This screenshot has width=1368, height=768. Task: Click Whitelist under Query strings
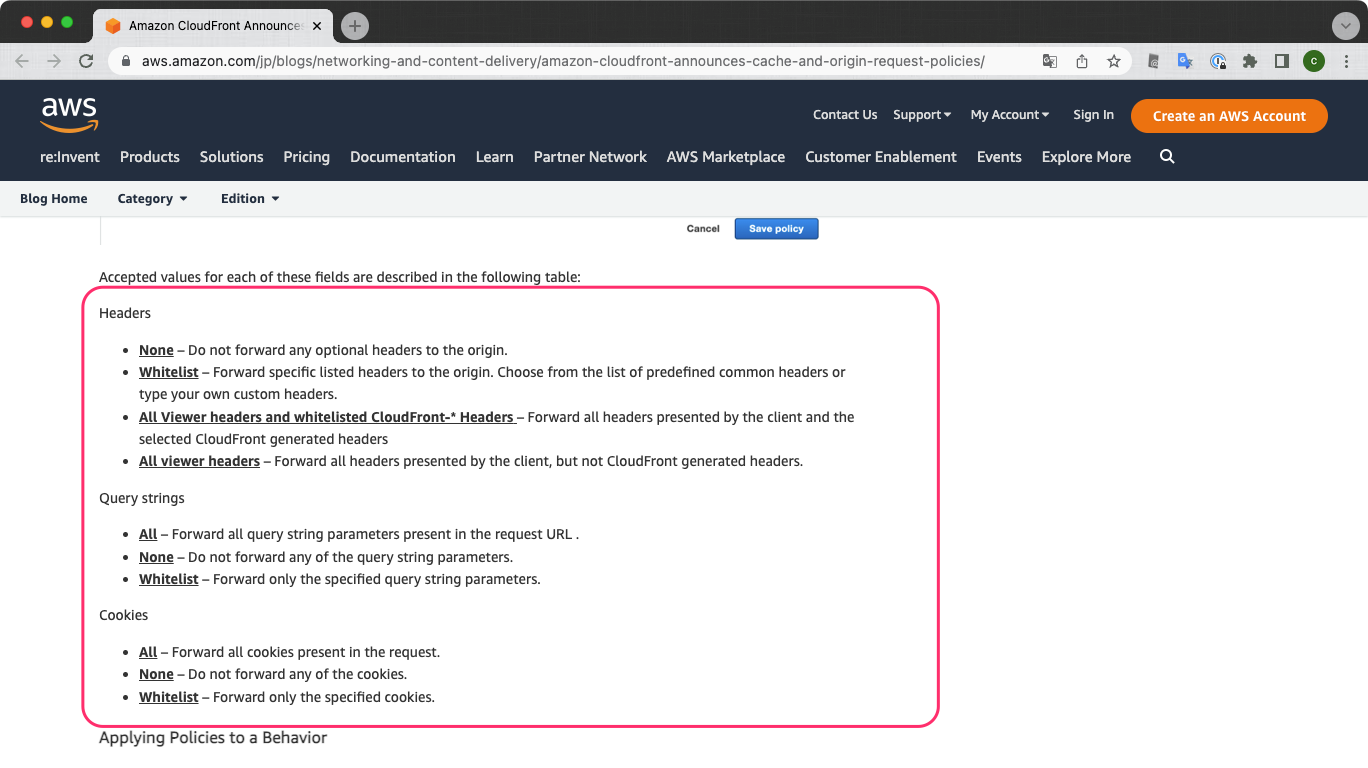click(x=169, y=579)
